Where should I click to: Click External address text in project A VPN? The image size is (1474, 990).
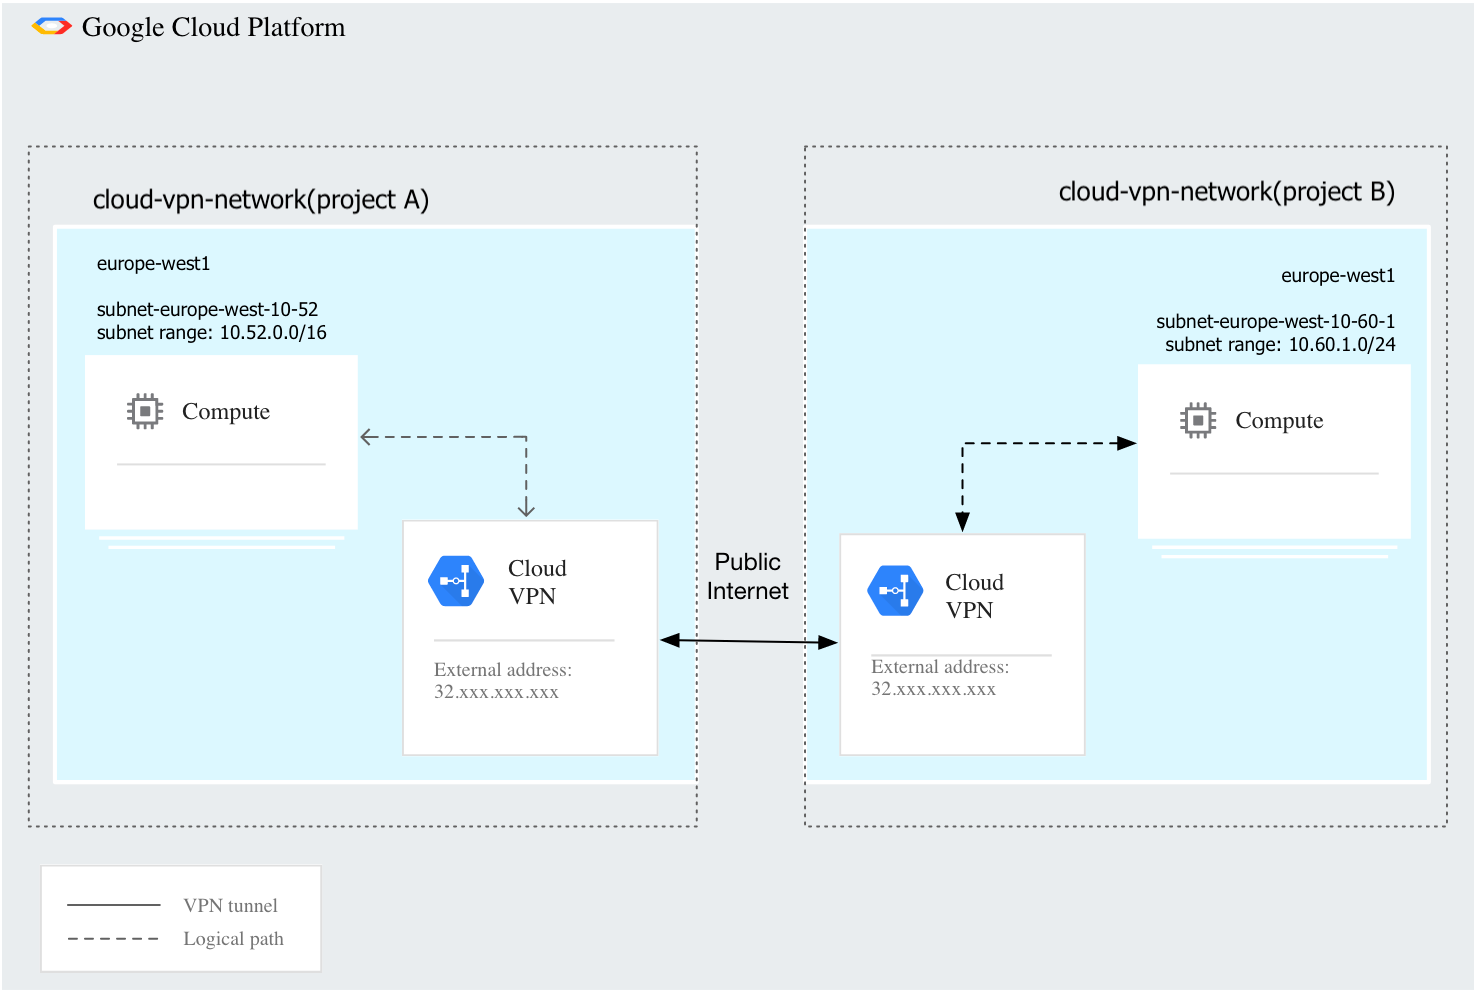[x=503, y=681]
